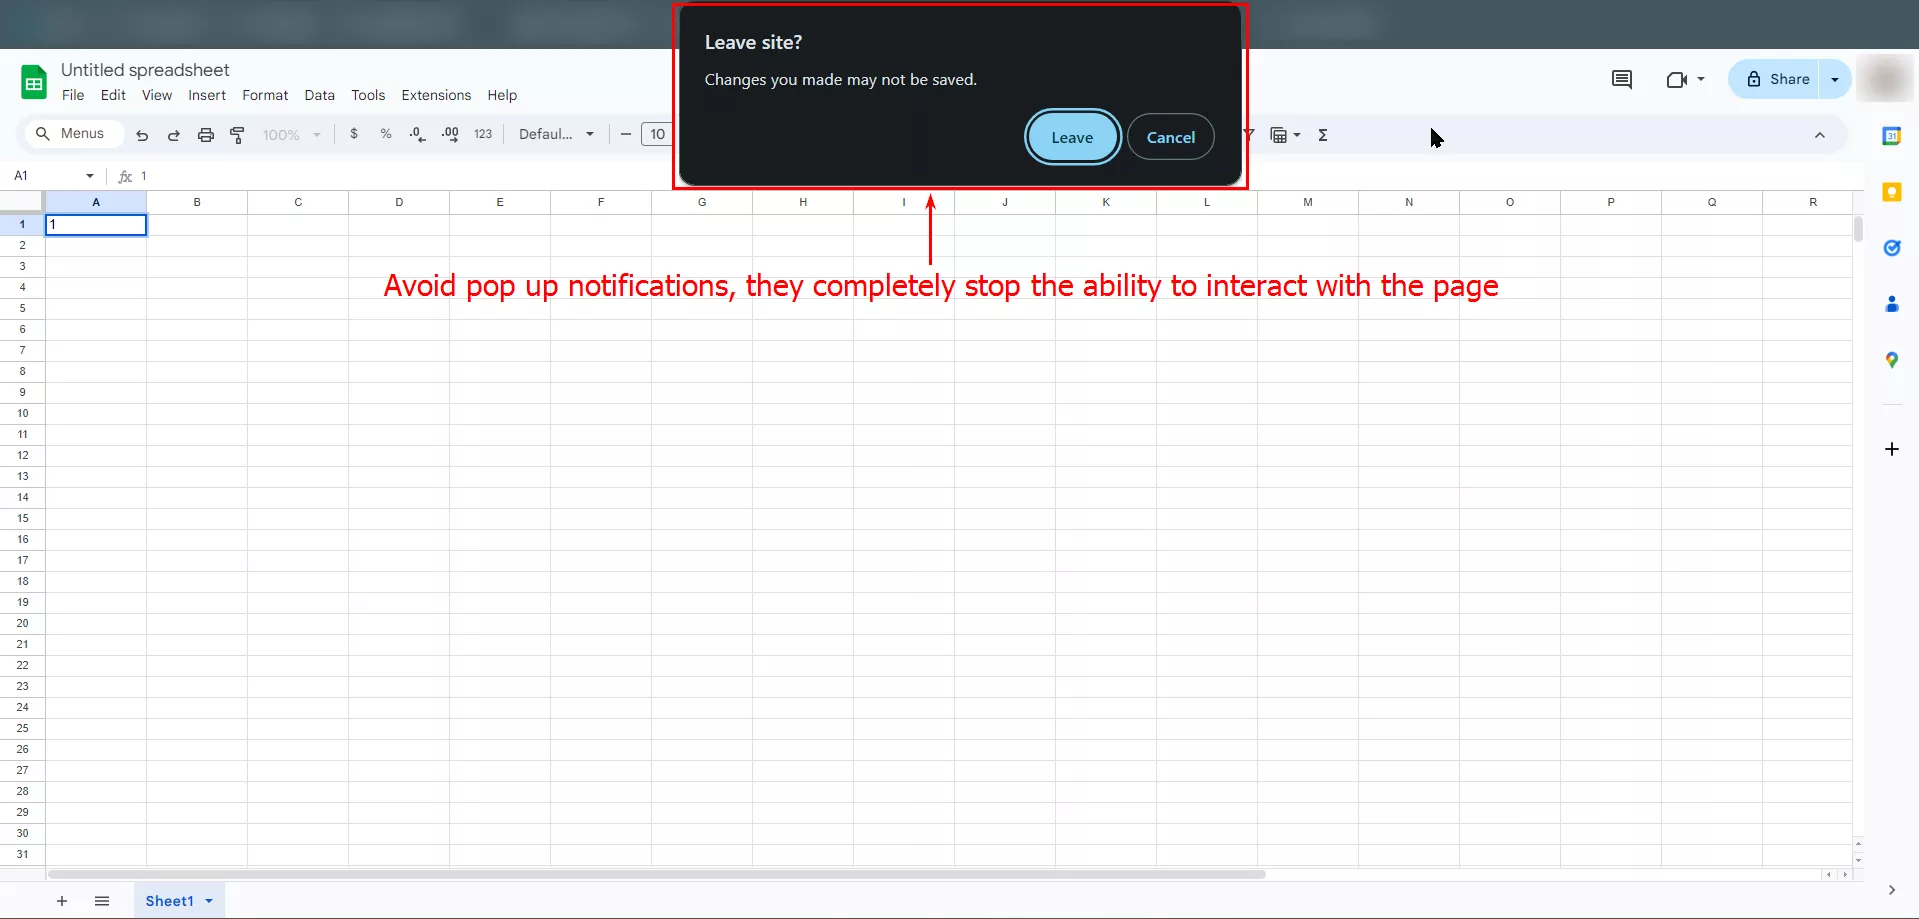Image resolution: width=1919 pixels, height=919 pixels.
Task: Open comment history icon
Action: tap(1622, 79)
